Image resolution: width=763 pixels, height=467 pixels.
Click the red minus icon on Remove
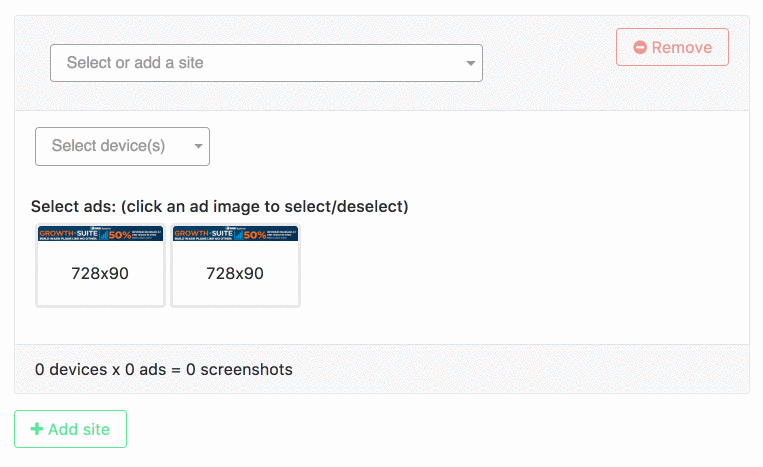click(x=640, y=47)
